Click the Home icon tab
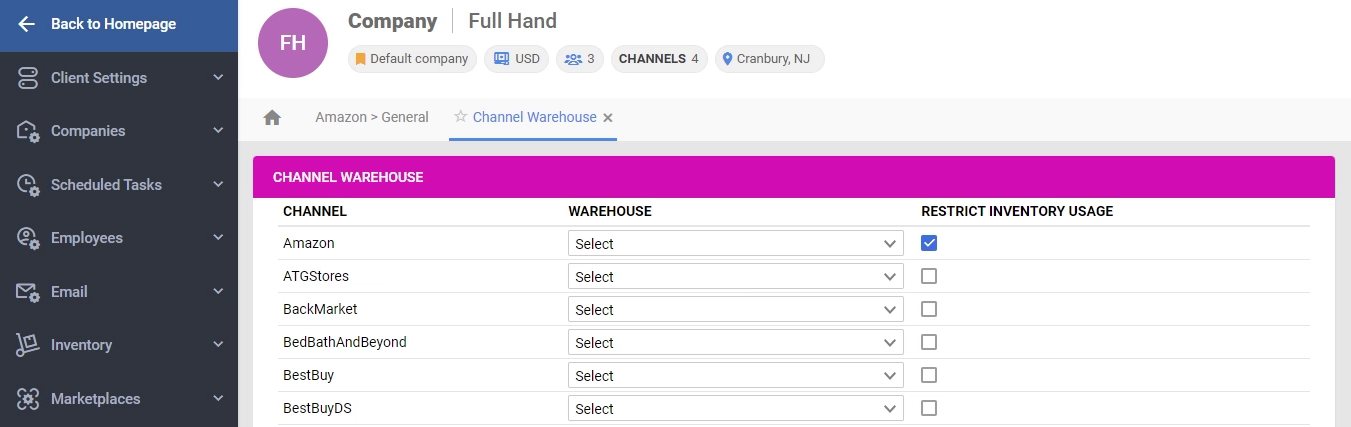This screenshot has width=1351, height=427. coord(272,118)
